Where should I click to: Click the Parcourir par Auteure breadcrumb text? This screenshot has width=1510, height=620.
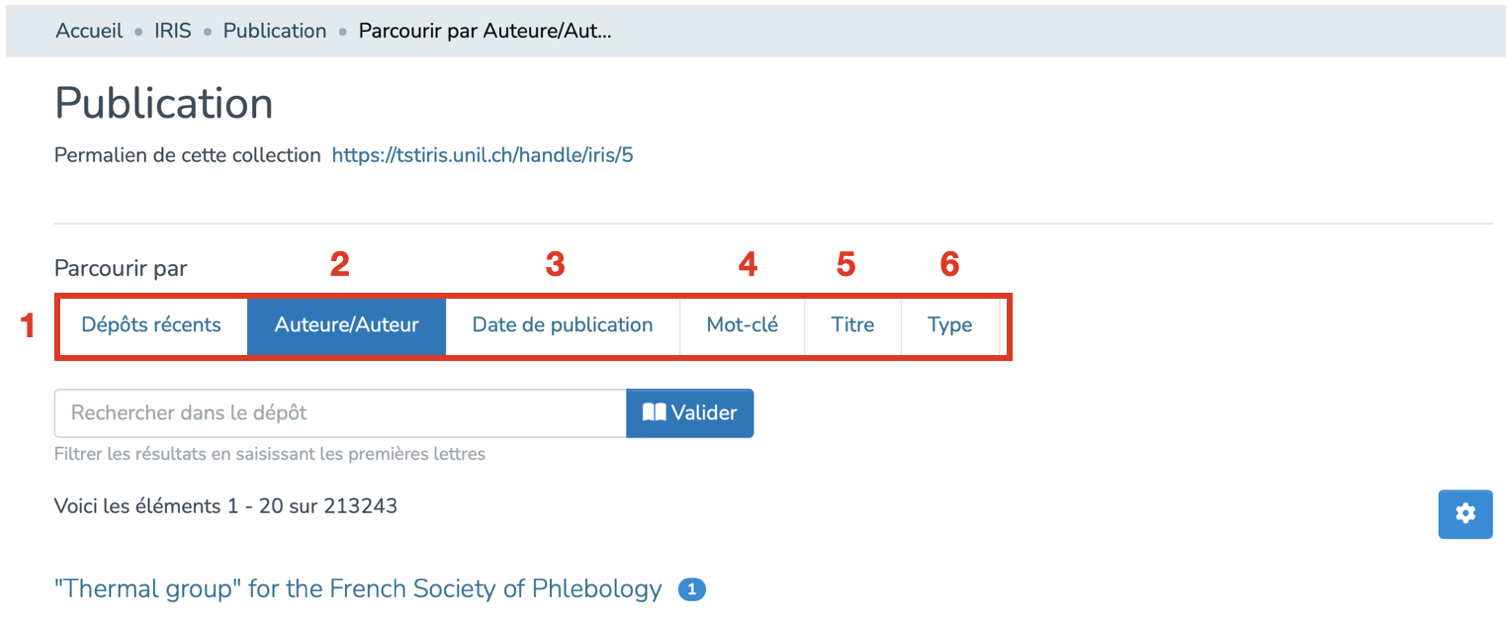click(x=484, y=31)
